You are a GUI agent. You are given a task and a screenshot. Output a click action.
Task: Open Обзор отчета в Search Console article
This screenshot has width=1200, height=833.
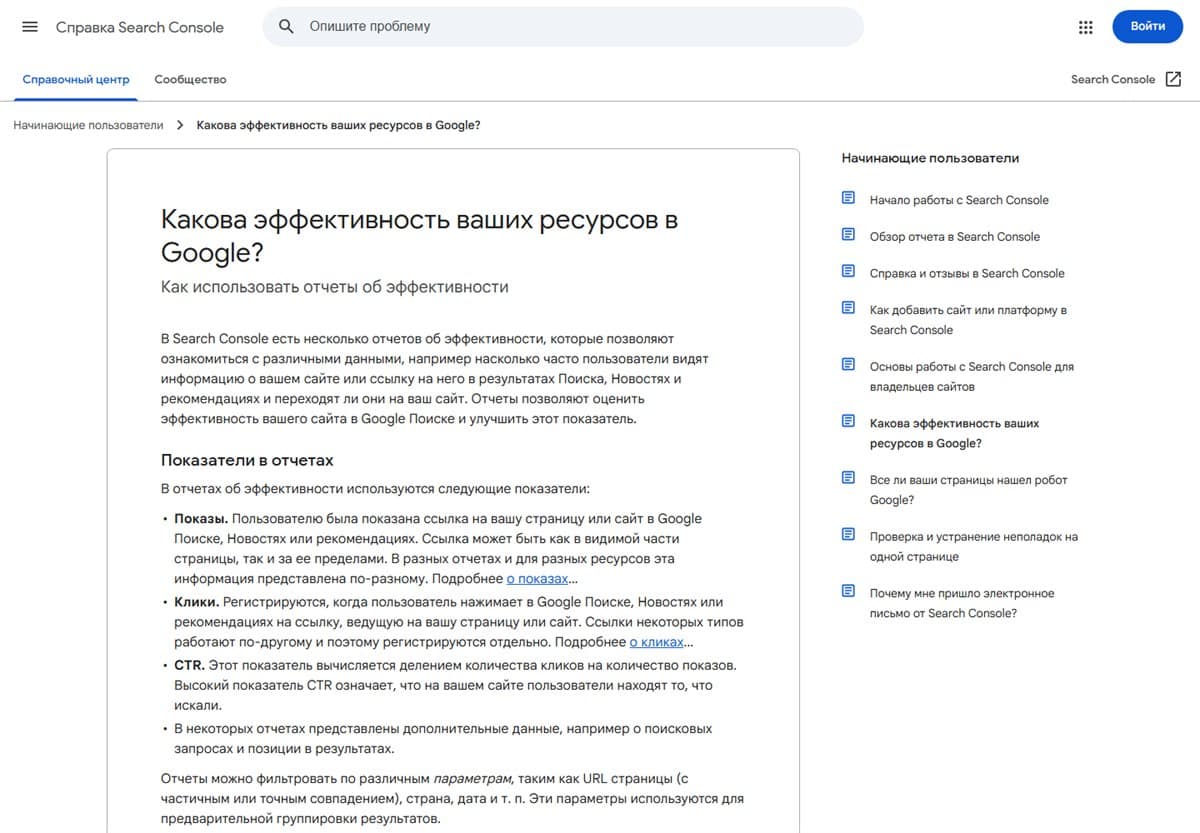pos(954,237)
